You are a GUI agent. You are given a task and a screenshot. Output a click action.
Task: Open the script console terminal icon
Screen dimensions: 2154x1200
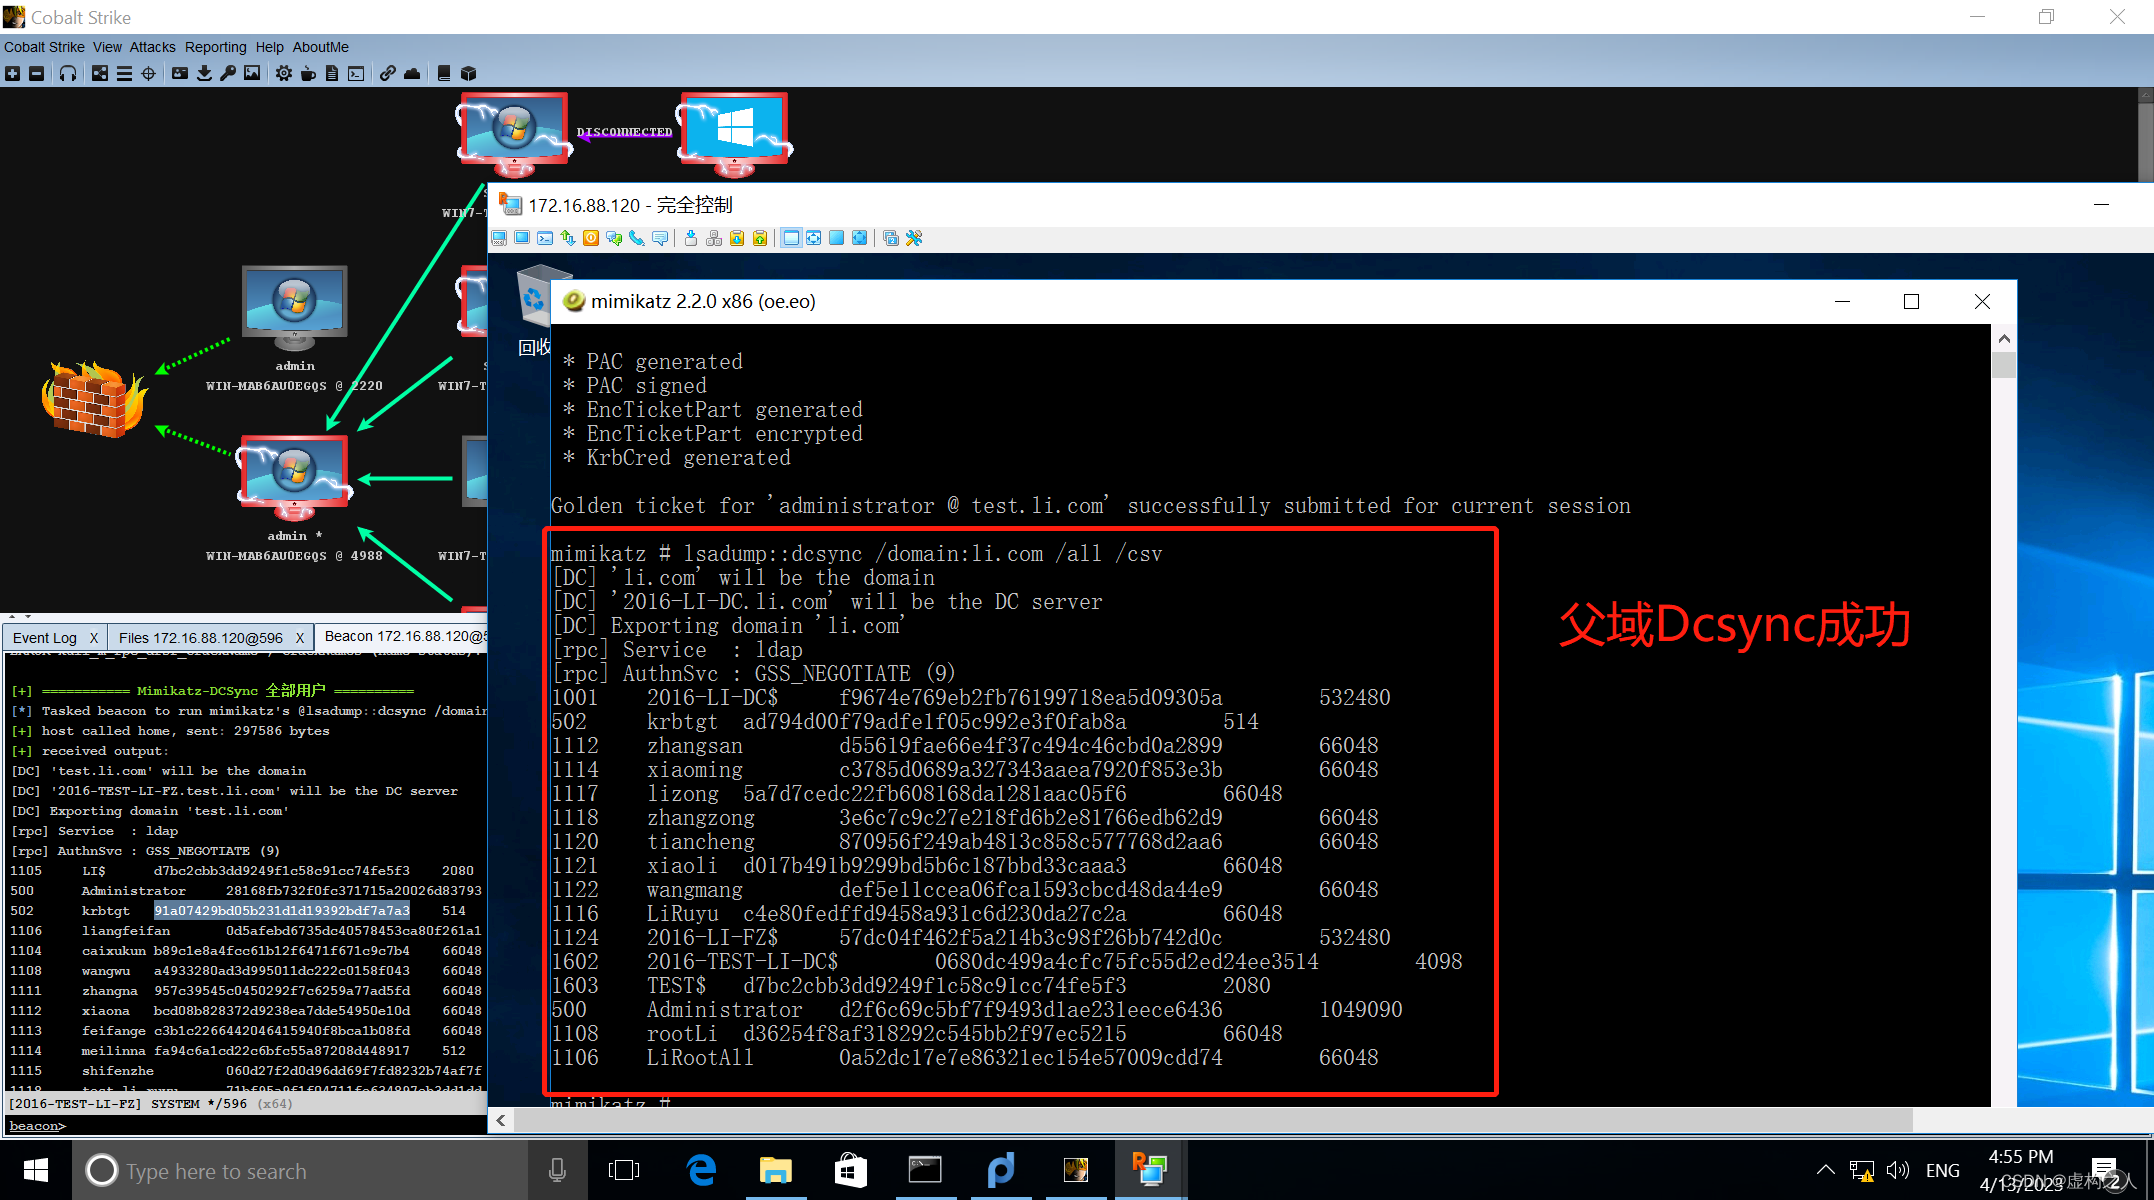(356, 74)
